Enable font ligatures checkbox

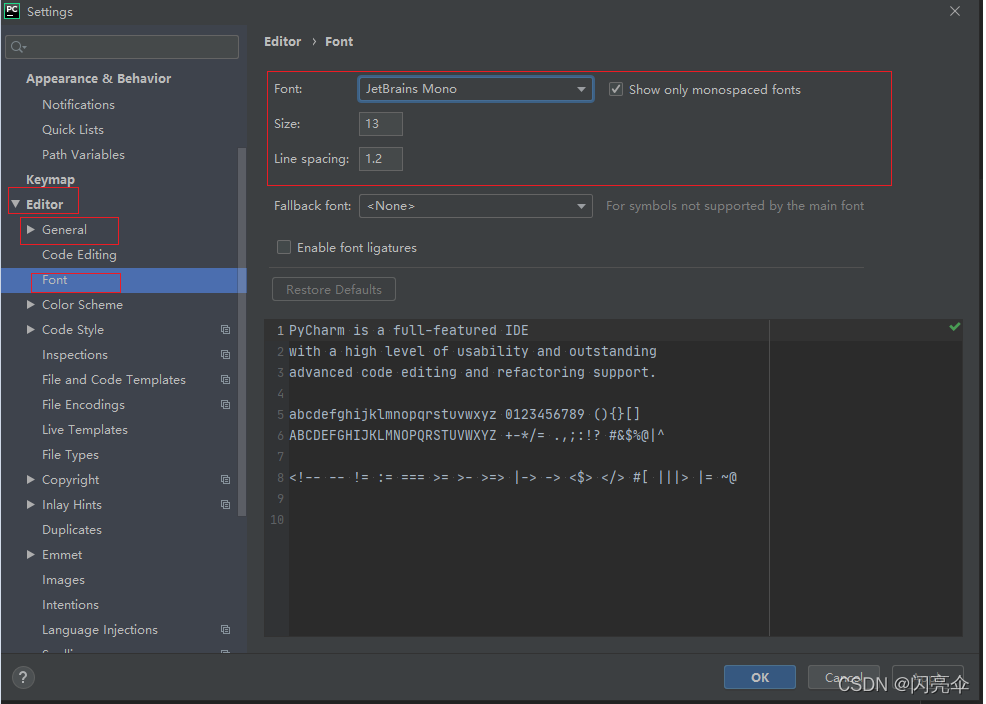coord(284,248)
